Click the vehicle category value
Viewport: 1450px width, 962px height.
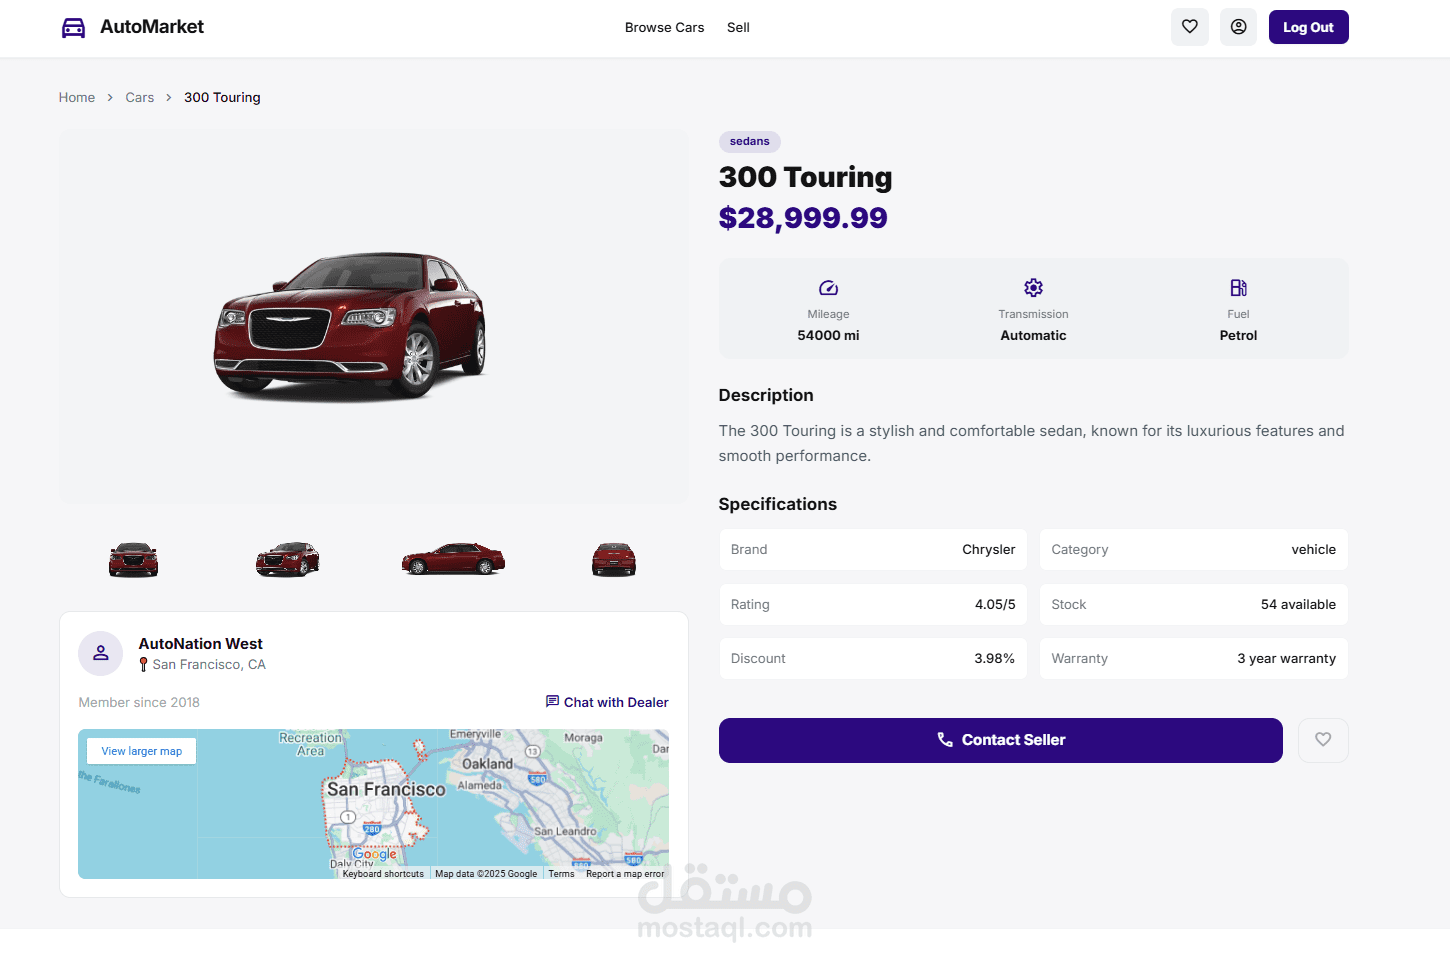[1313, 549]
